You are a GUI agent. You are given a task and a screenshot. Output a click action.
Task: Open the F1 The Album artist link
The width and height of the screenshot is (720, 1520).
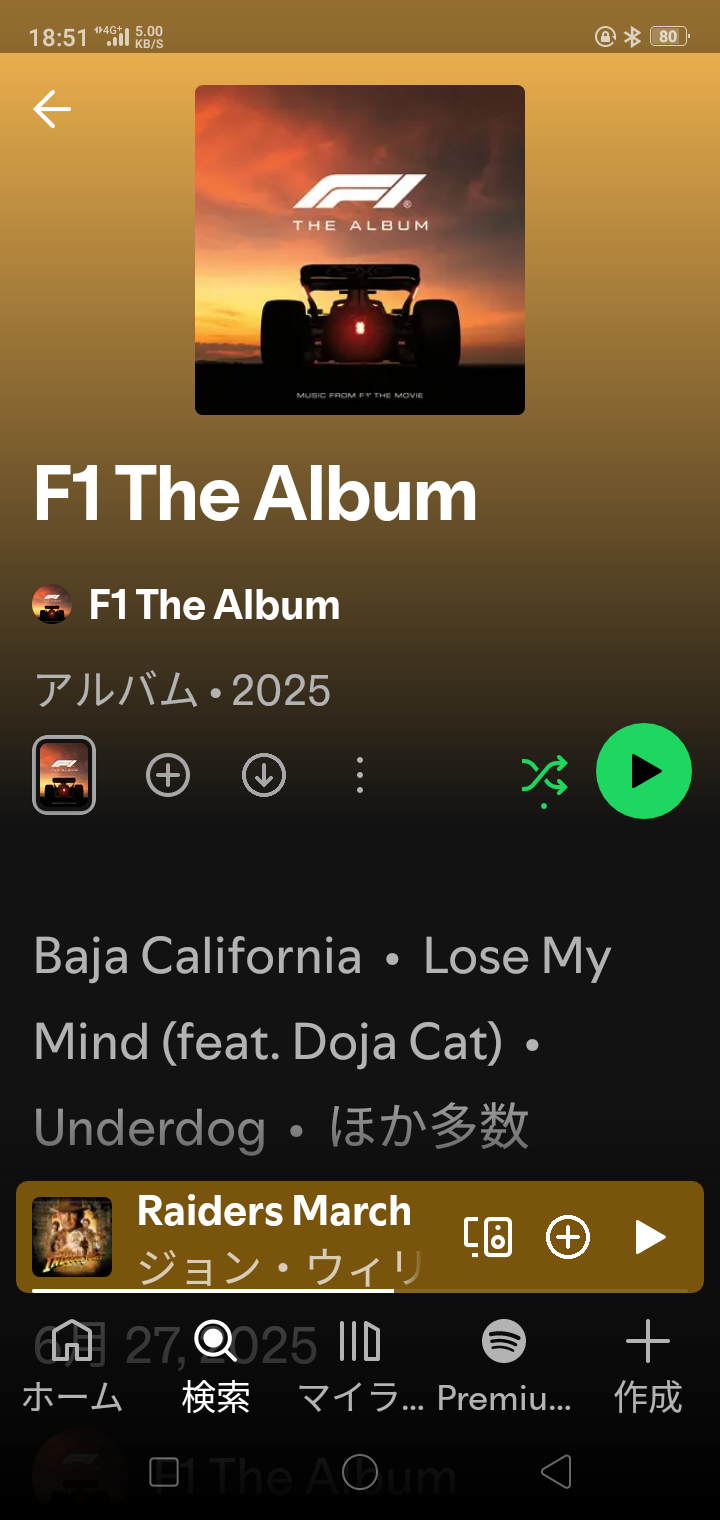214,605
